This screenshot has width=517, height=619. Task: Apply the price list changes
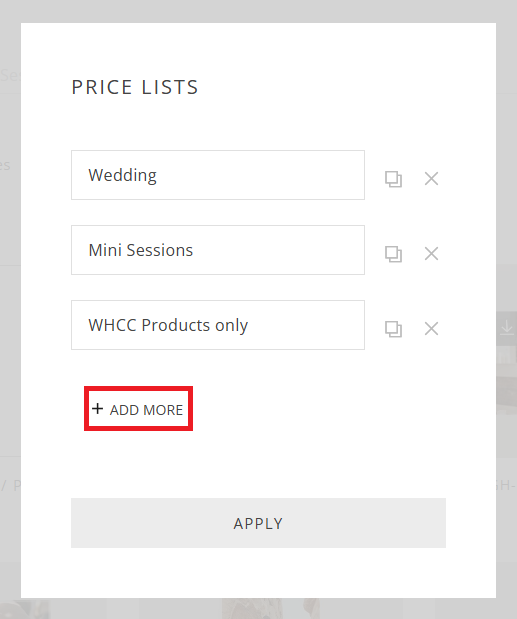258,523
